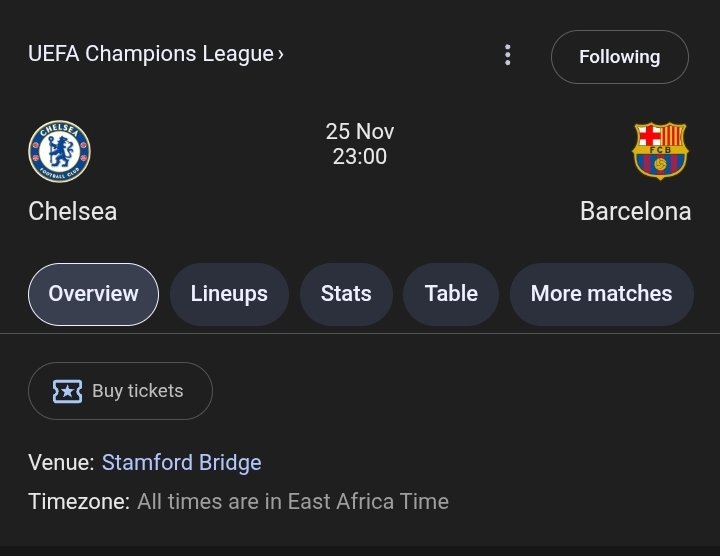Open the Stats tab
Image resolution: width=720 pixels, height=556 pixels.
point(346,294)
